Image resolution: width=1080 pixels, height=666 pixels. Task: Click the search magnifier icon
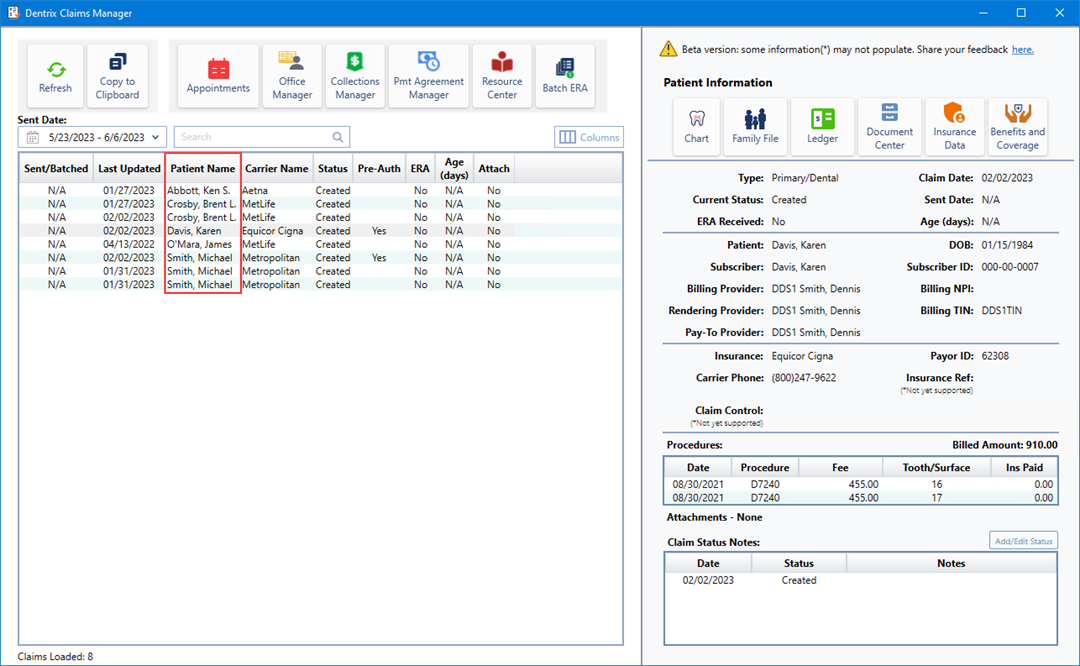(x=338, y=137)
